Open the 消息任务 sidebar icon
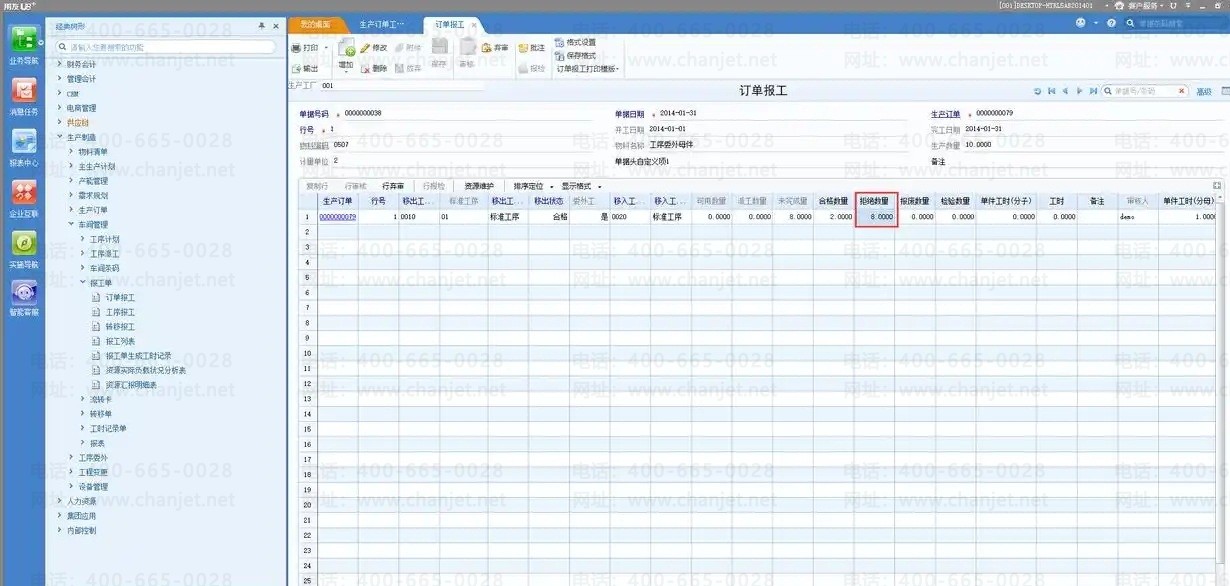Image resolution: width=1230 pixels, height=586 pixels. coord(24,90)
